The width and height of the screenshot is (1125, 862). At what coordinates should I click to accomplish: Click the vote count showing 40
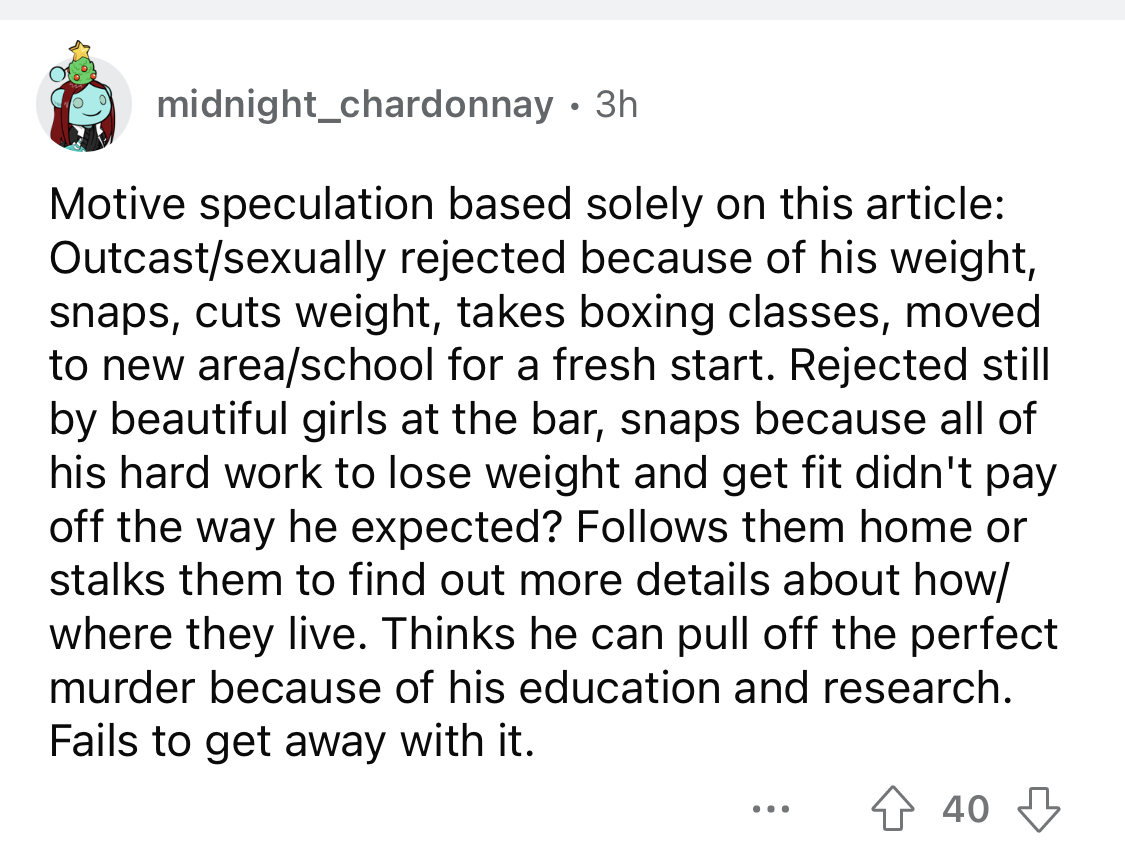966,809
